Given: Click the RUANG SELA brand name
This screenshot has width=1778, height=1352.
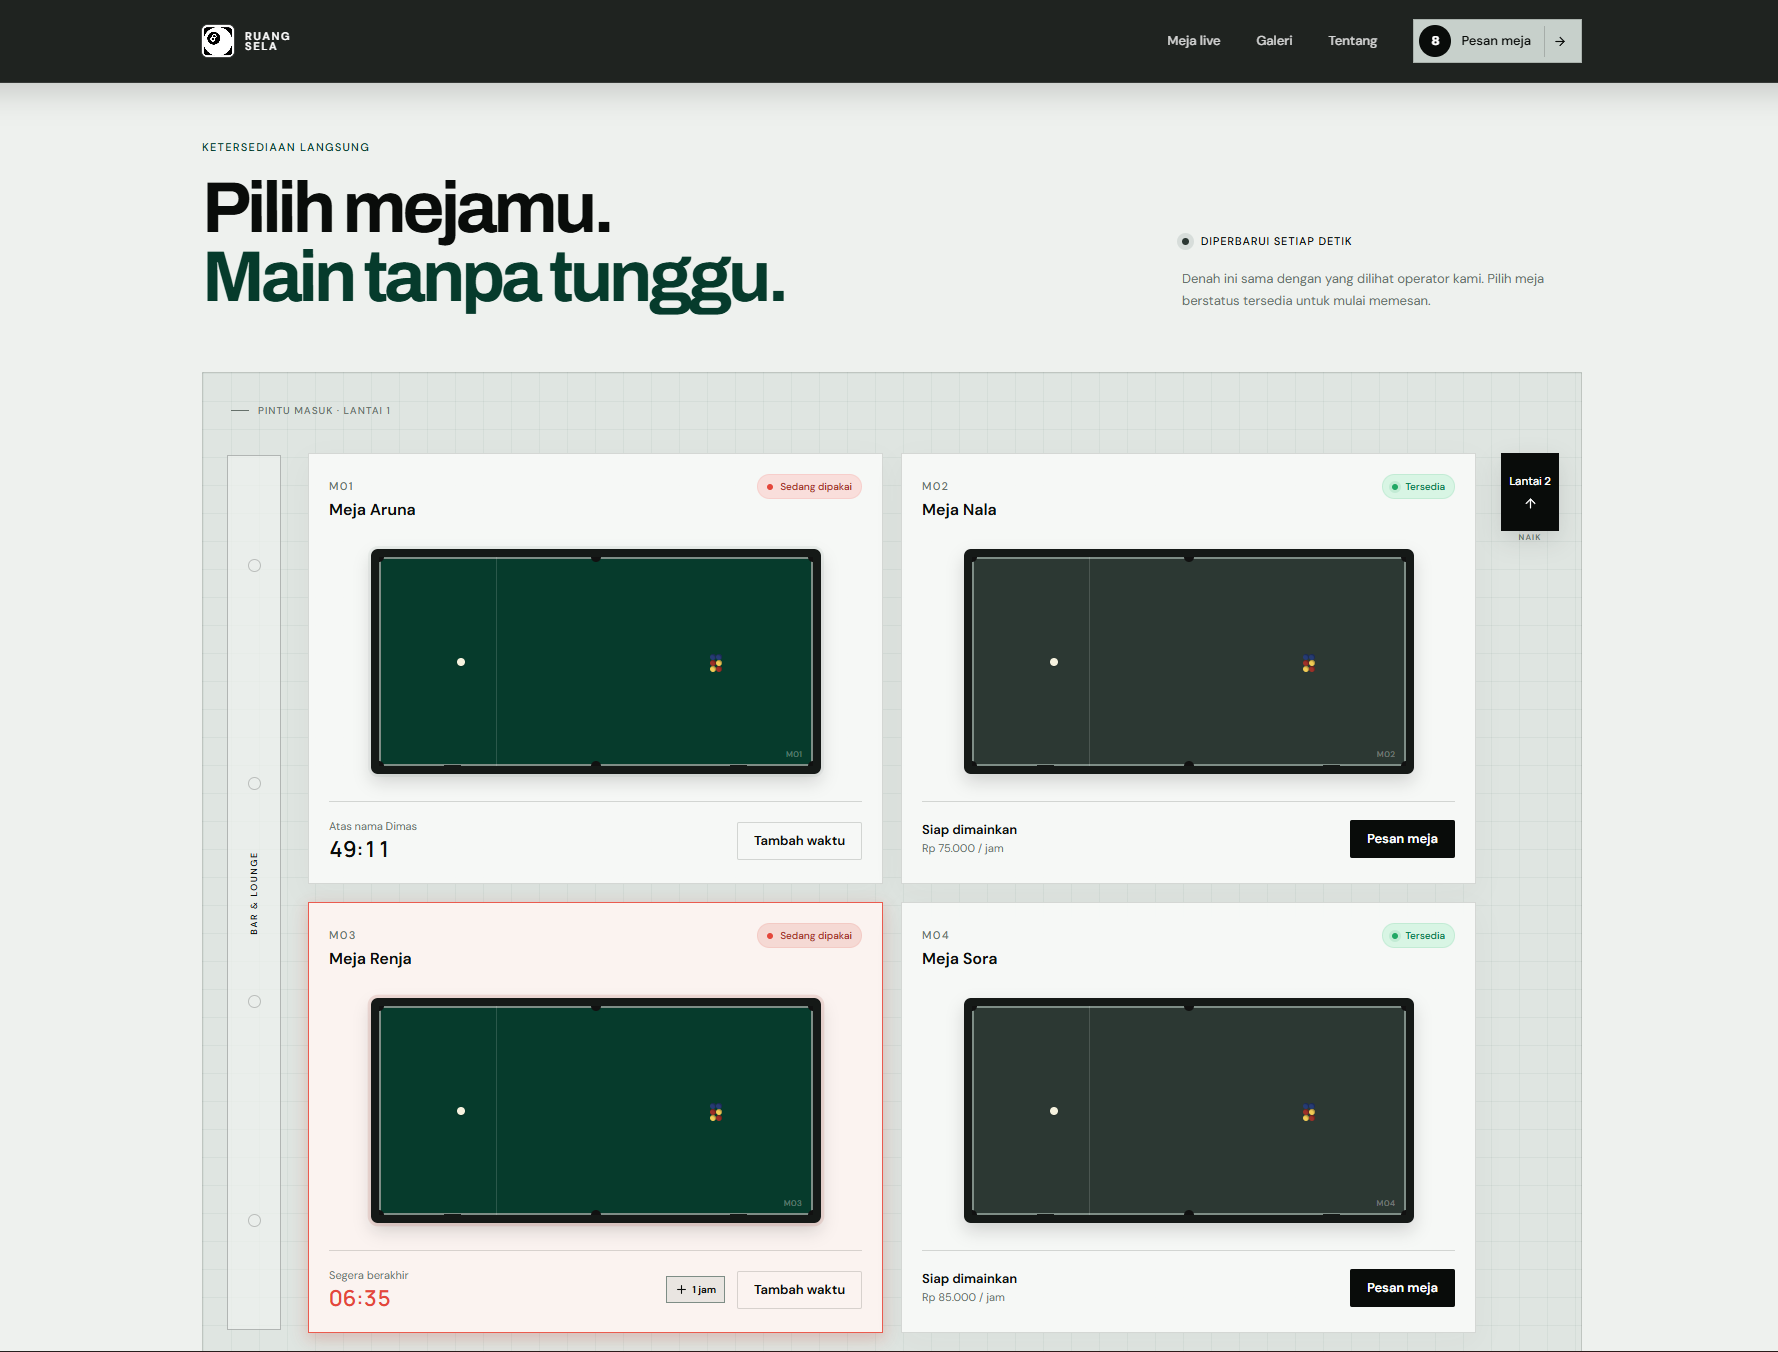Looking at the screenshot, I should tap(267, 41).
